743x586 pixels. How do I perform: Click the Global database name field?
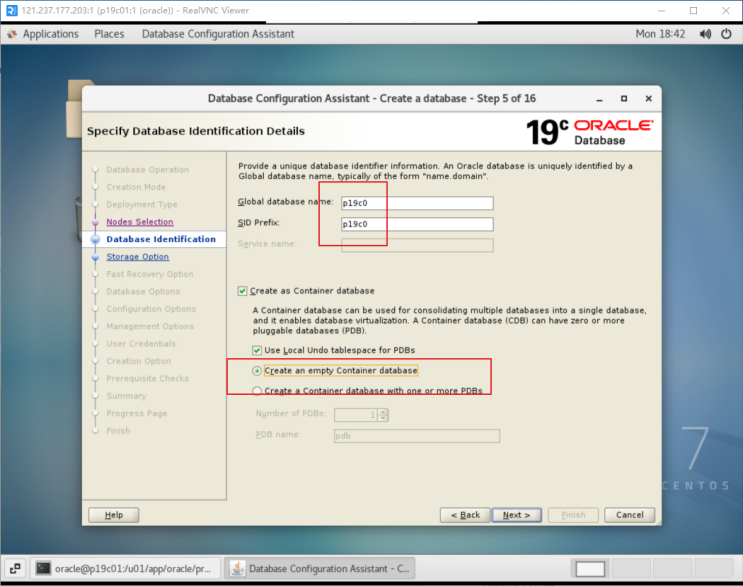click(417, 203)
